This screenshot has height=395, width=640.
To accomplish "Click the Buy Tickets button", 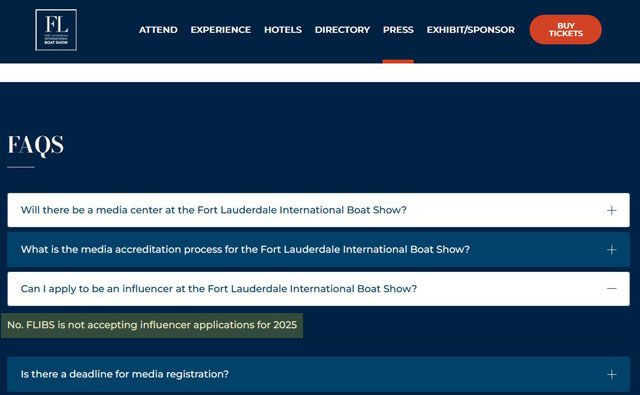I will 565,29.
